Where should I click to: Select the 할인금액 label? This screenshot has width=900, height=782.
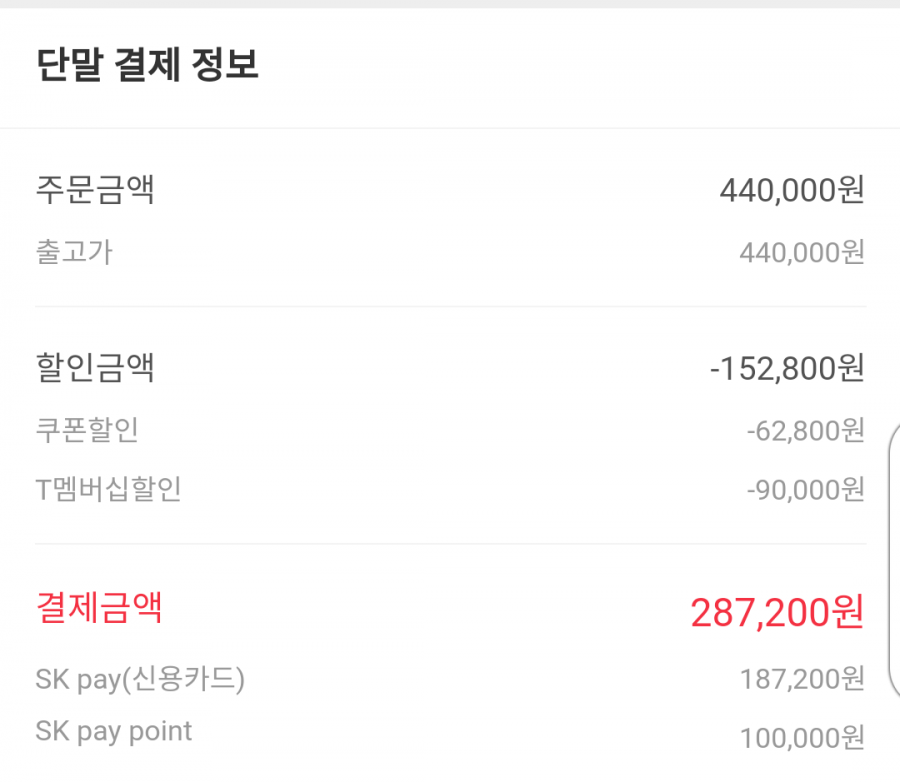95,367
